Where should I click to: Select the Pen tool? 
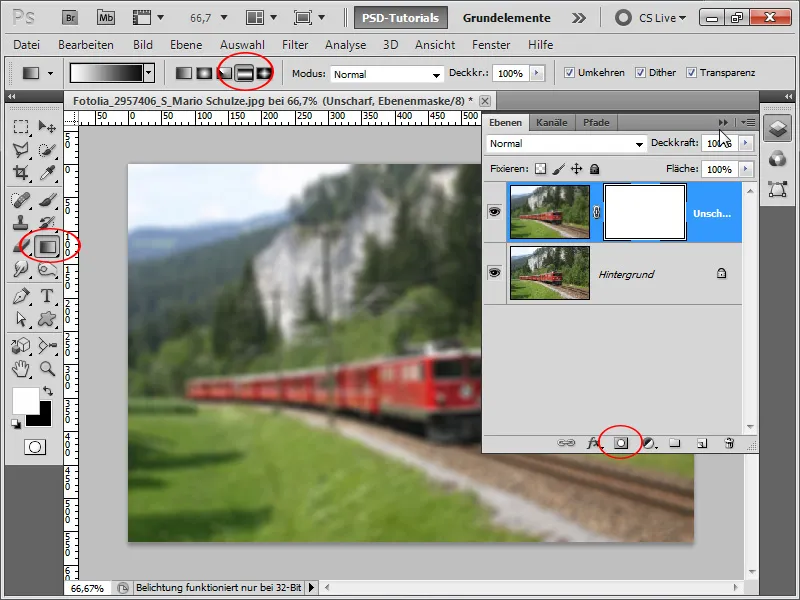coord(21,296)
